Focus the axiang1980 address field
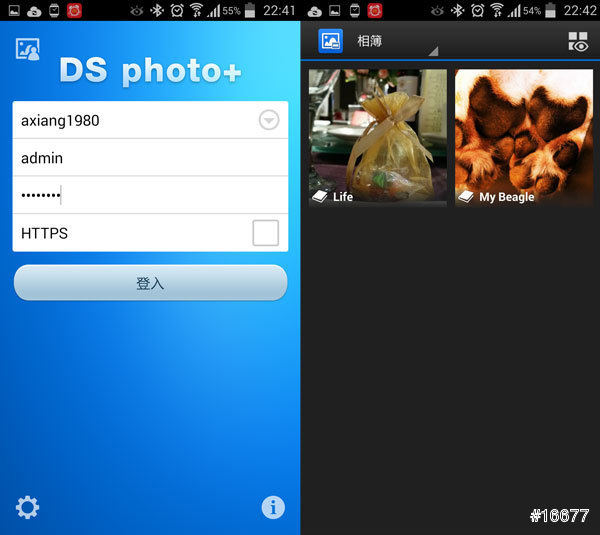600x535 pixels. [130, 120]
